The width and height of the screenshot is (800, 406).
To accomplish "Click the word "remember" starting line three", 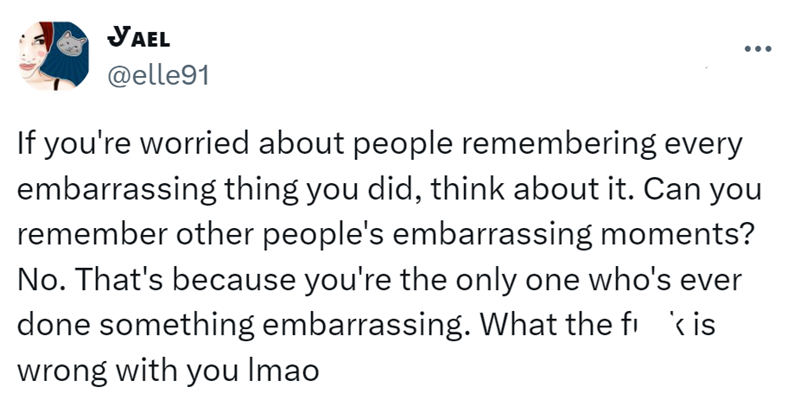I will (x=92, y=235).
